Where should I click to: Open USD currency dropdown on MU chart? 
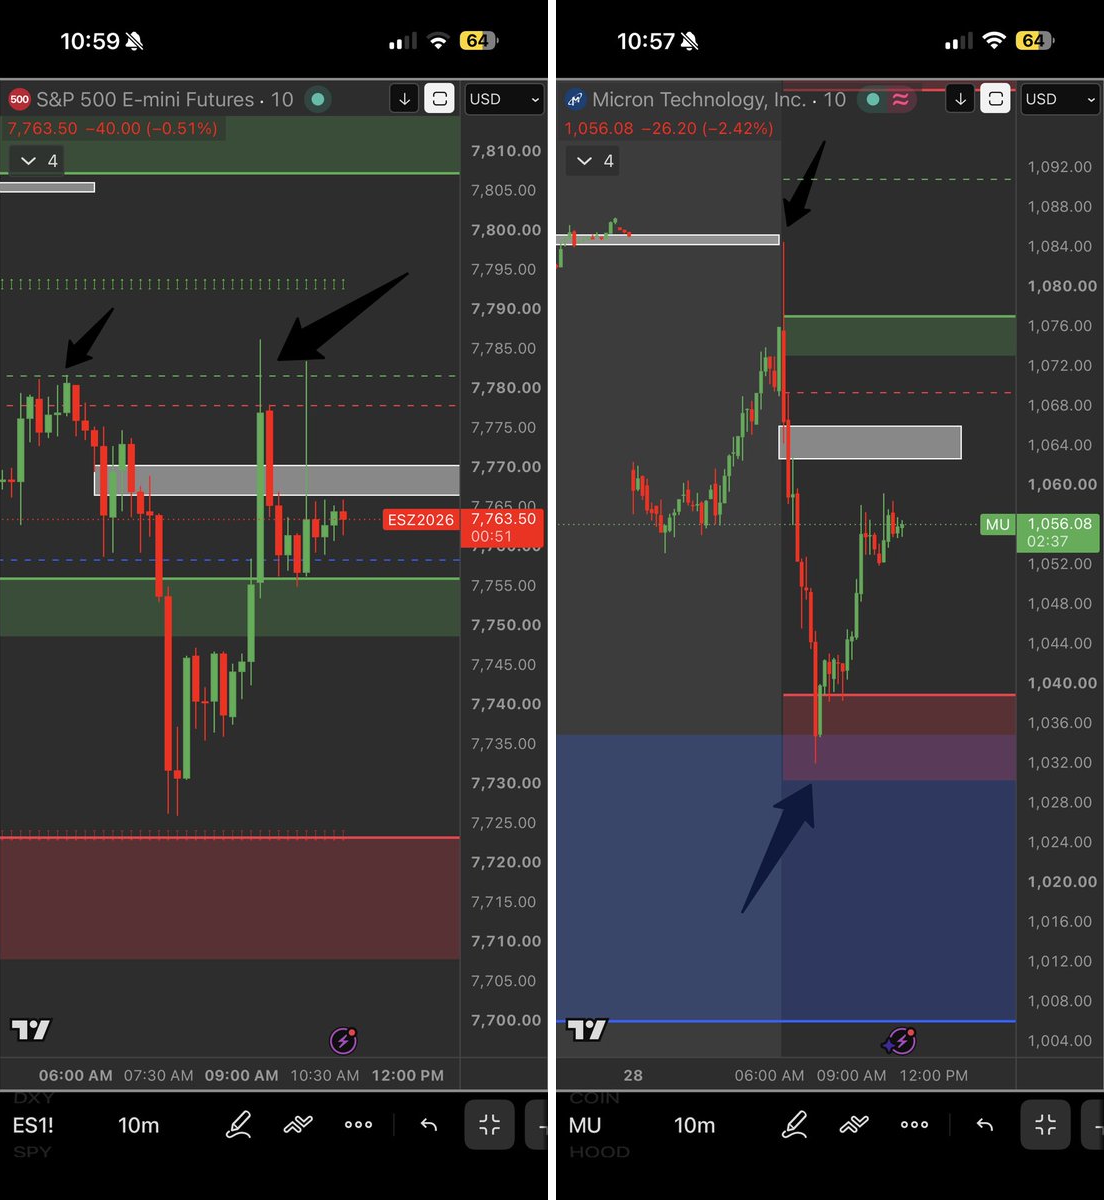click(1061, 99)
